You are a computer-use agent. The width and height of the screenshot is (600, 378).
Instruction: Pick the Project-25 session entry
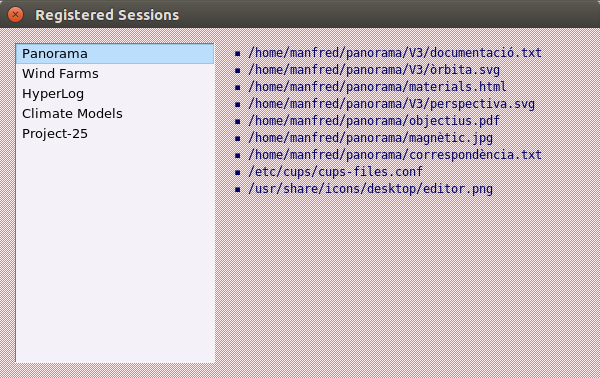click(x=115, y=134)
